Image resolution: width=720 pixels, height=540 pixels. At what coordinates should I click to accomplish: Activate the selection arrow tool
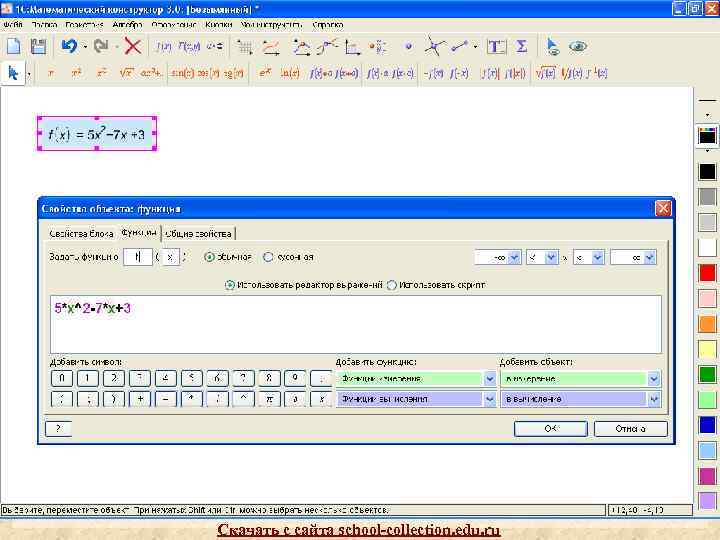click(x=13, y=73)
